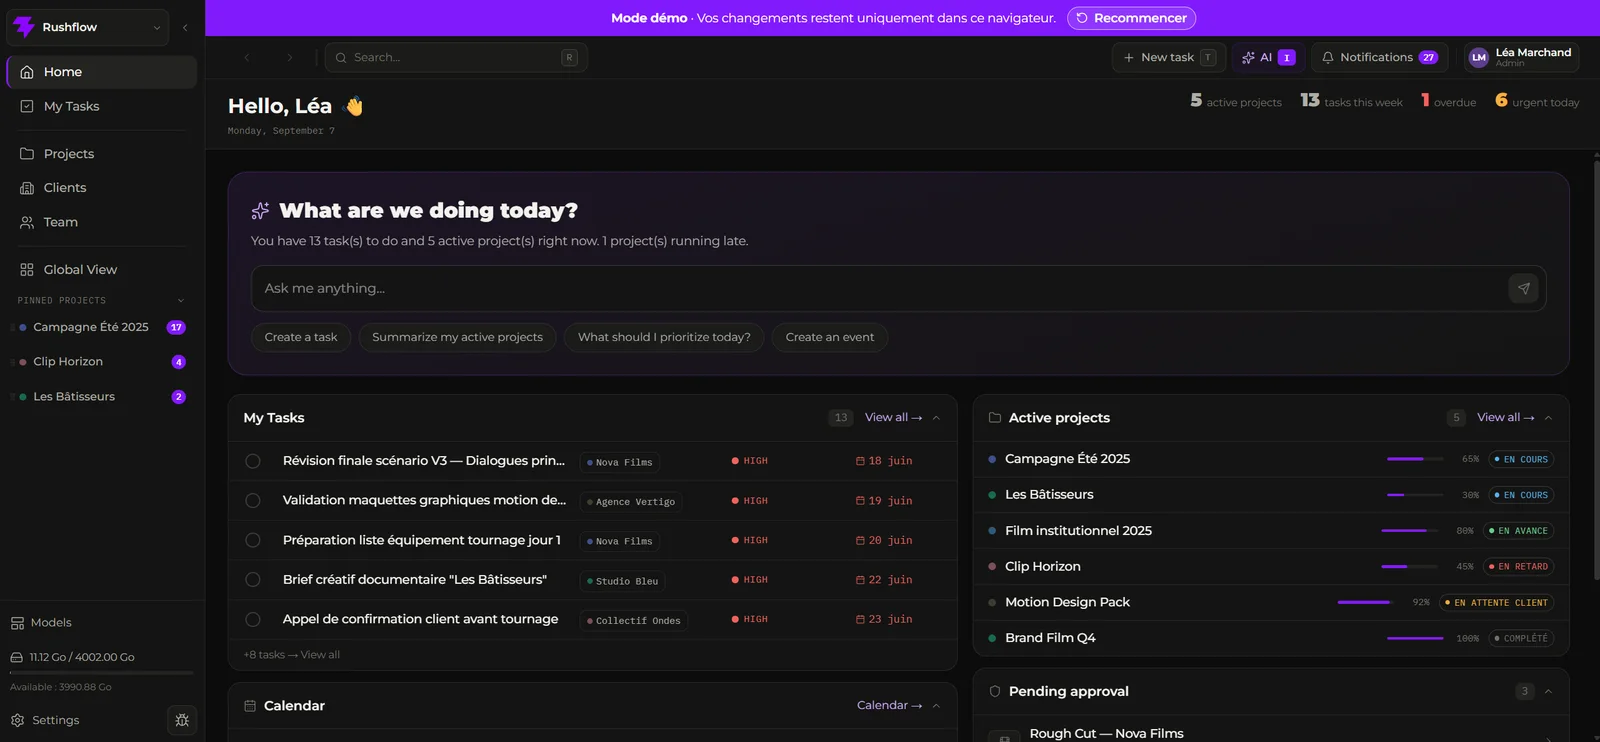Open the Rushflow workspace dropdown
The width and height of the screenshot is (1600, 742).
(x=88, y=28)
